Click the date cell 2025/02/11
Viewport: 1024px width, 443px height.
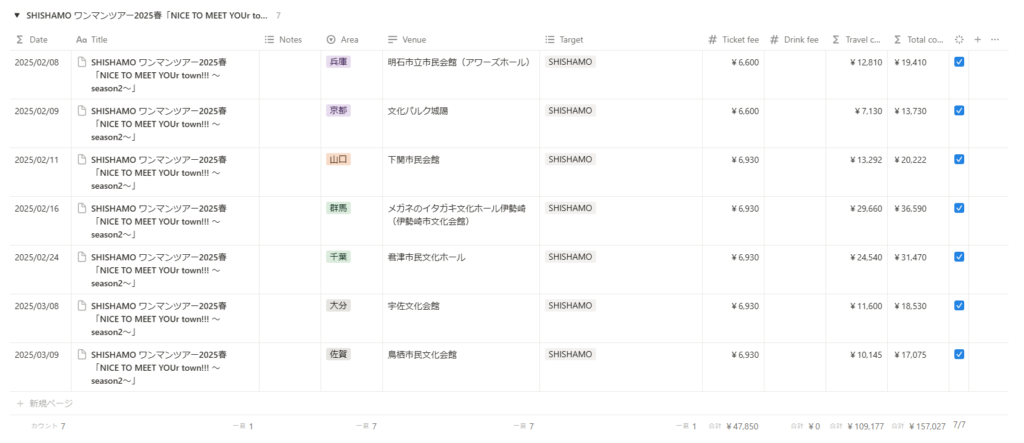pyautogui.click(x=37, y=159)
